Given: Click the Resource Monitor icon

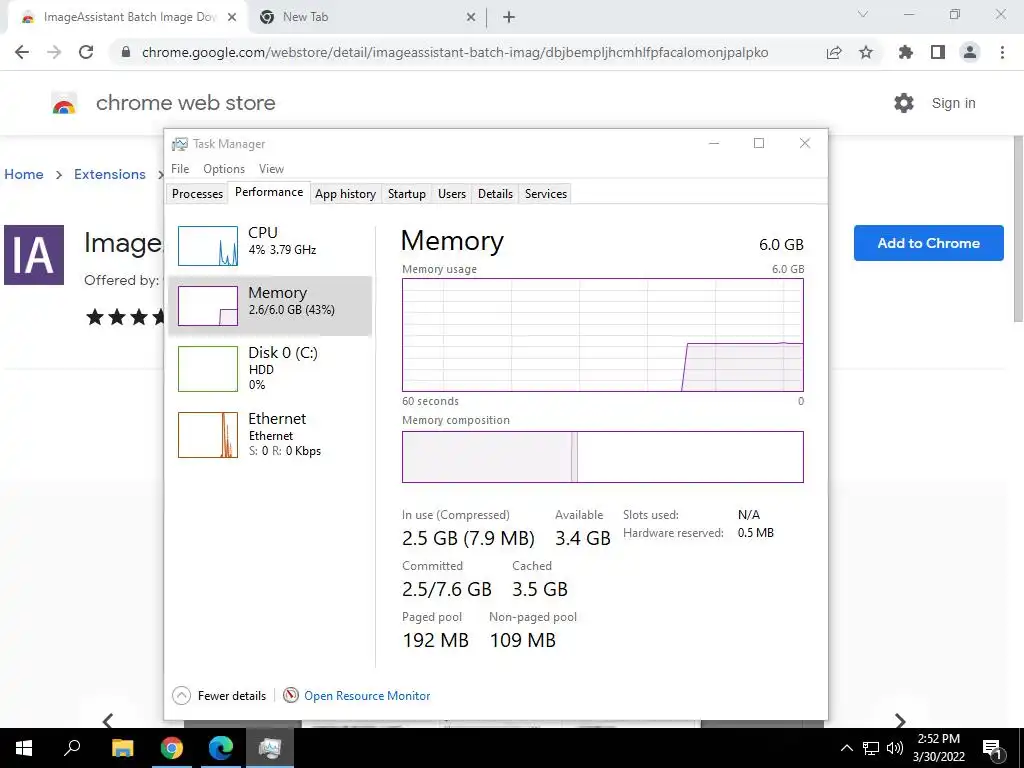Looking at the screenshot, I should click(291, 696).
